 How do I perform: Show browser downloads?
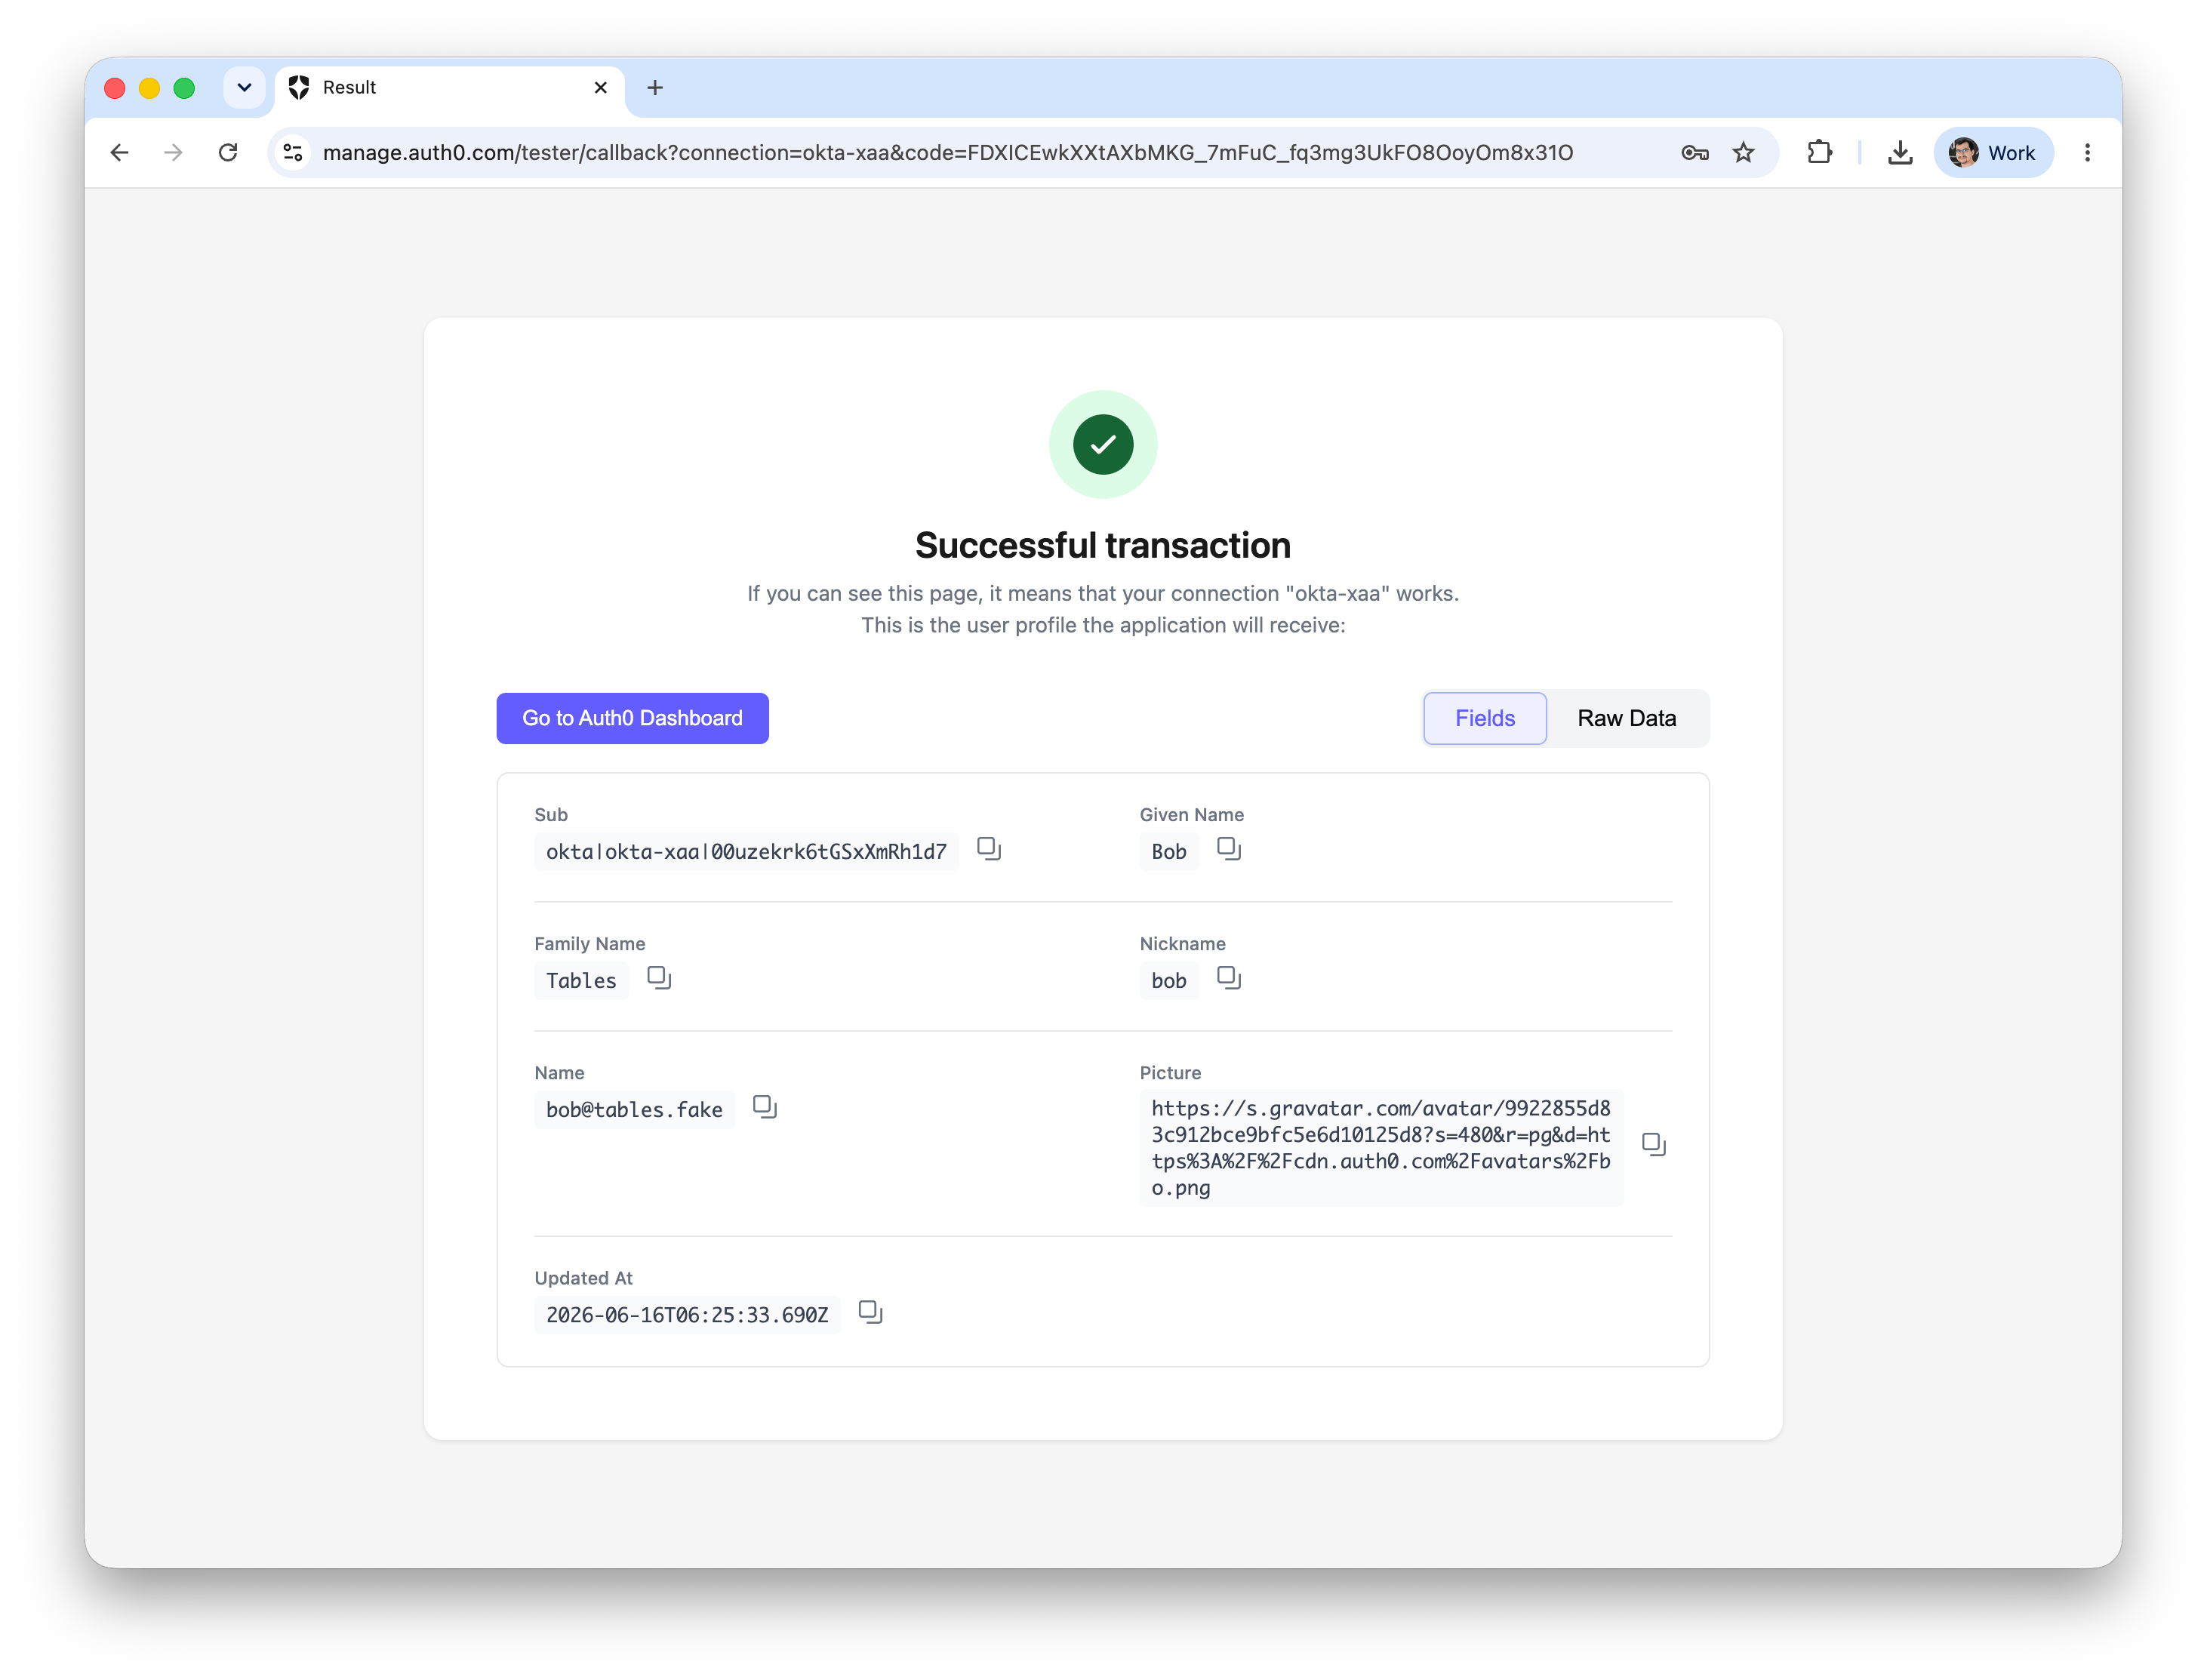coord(1899,152)
